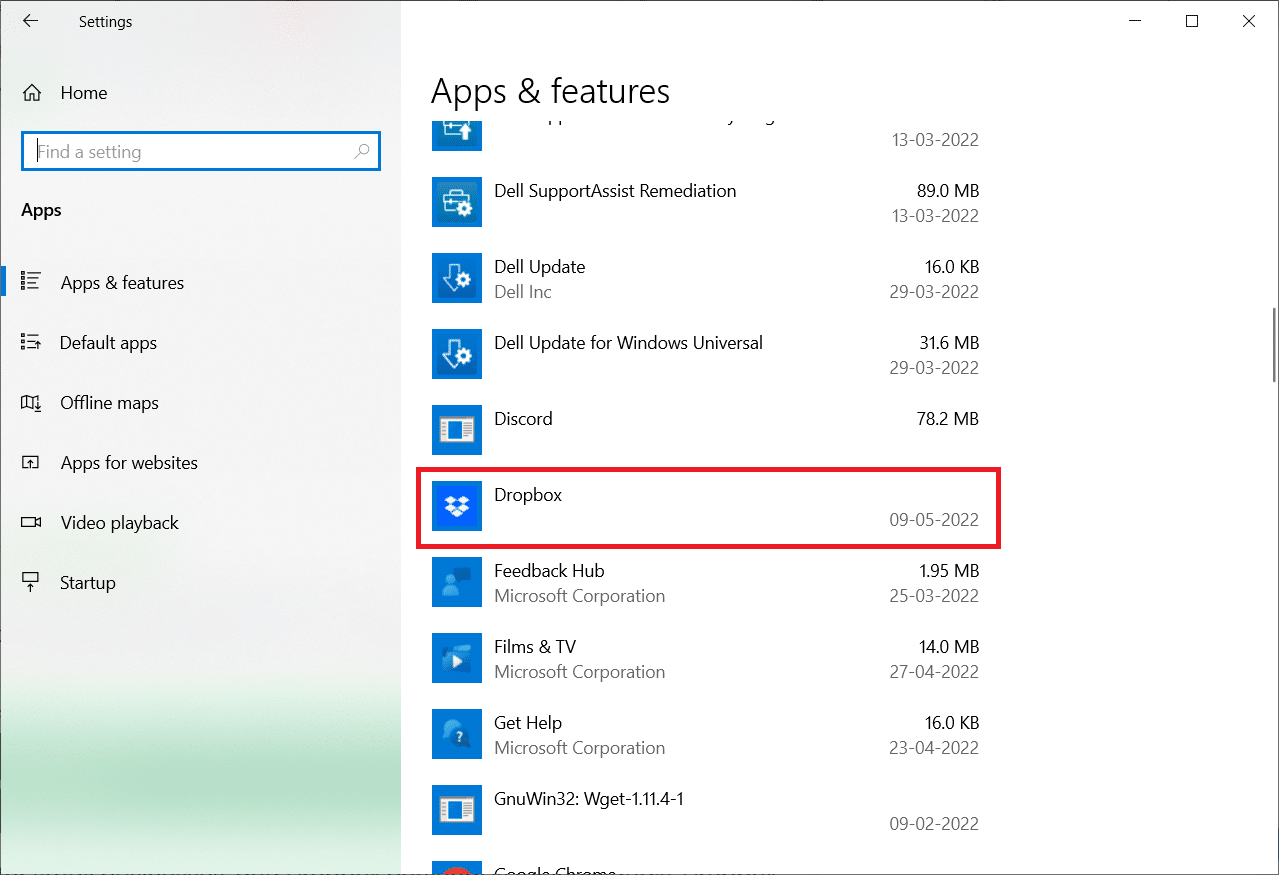Image resolution: width=1279 pixels, height=875 pixels.
Task: Close the Settings window
Action: click(1249, 21)
